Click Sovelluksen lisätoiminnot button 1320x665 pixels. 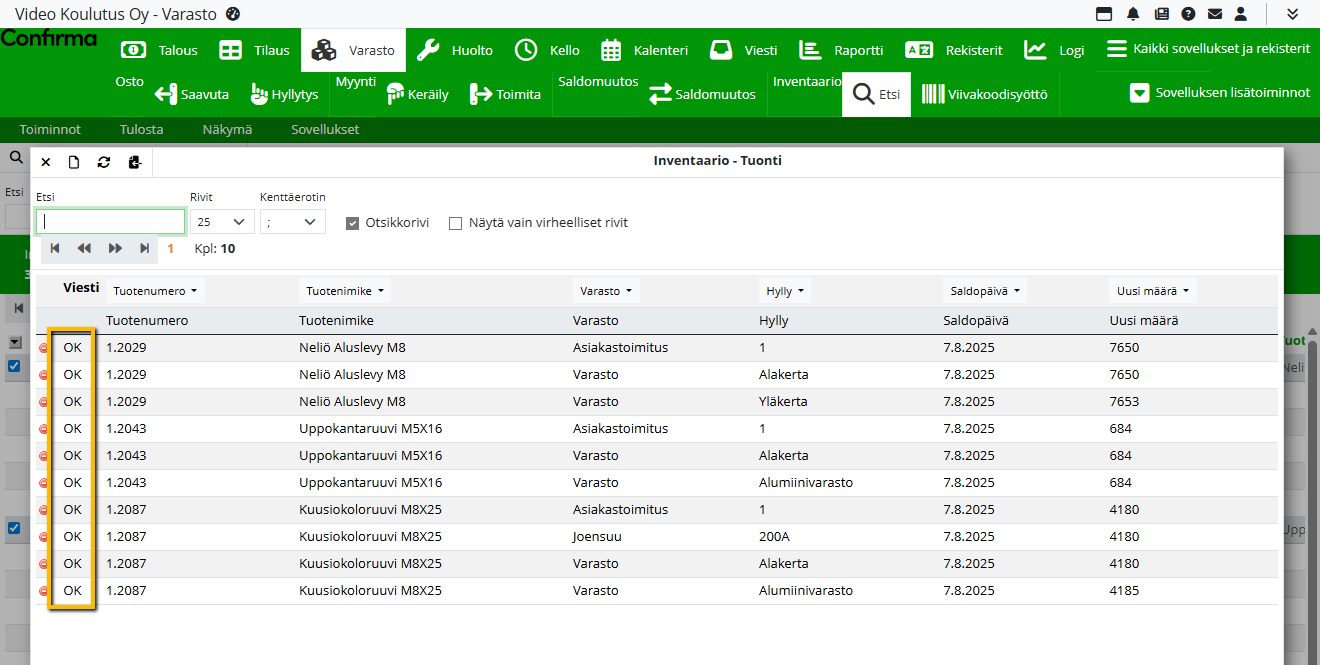pyautogui.click(x=1219, y=92)
